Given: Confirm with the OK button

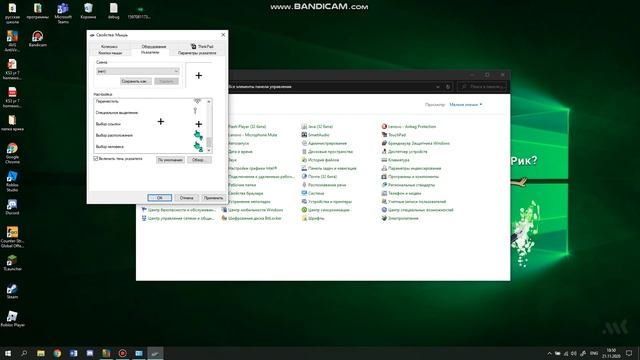Looking at the screenshot, I should (160, 198).
